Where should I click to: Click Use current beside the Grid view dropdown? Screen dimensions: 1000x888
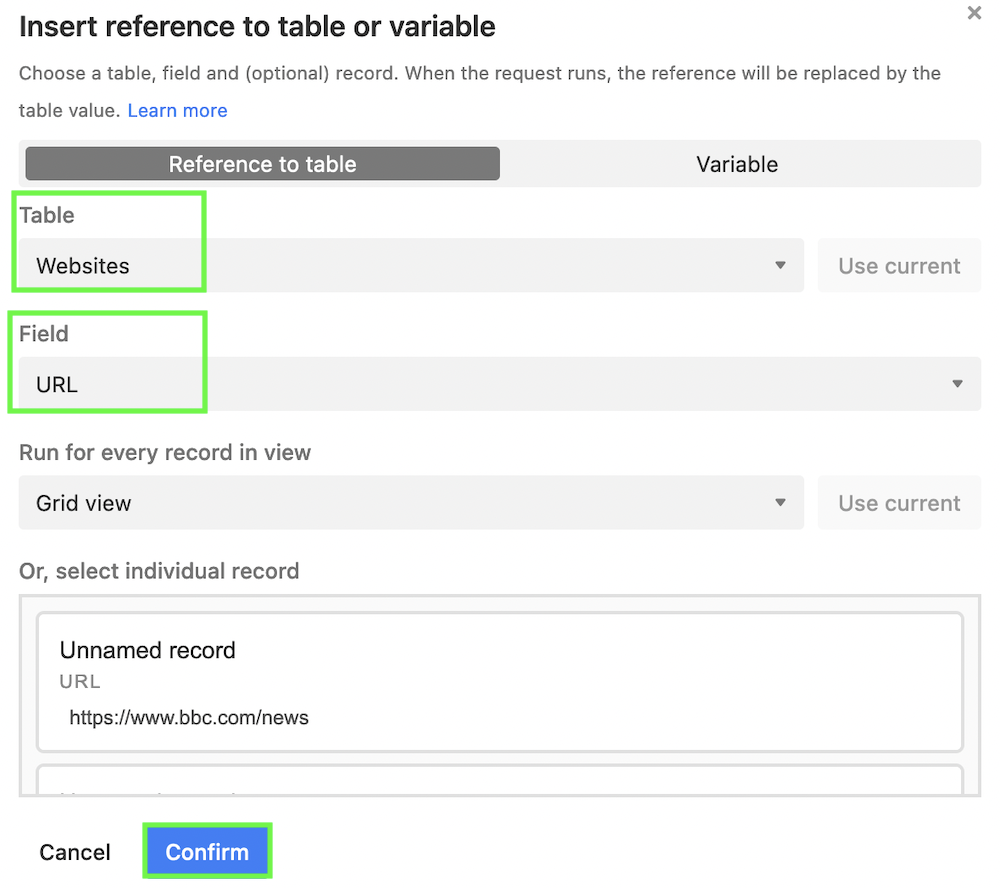pyautogui.click(x=898, y=503)
